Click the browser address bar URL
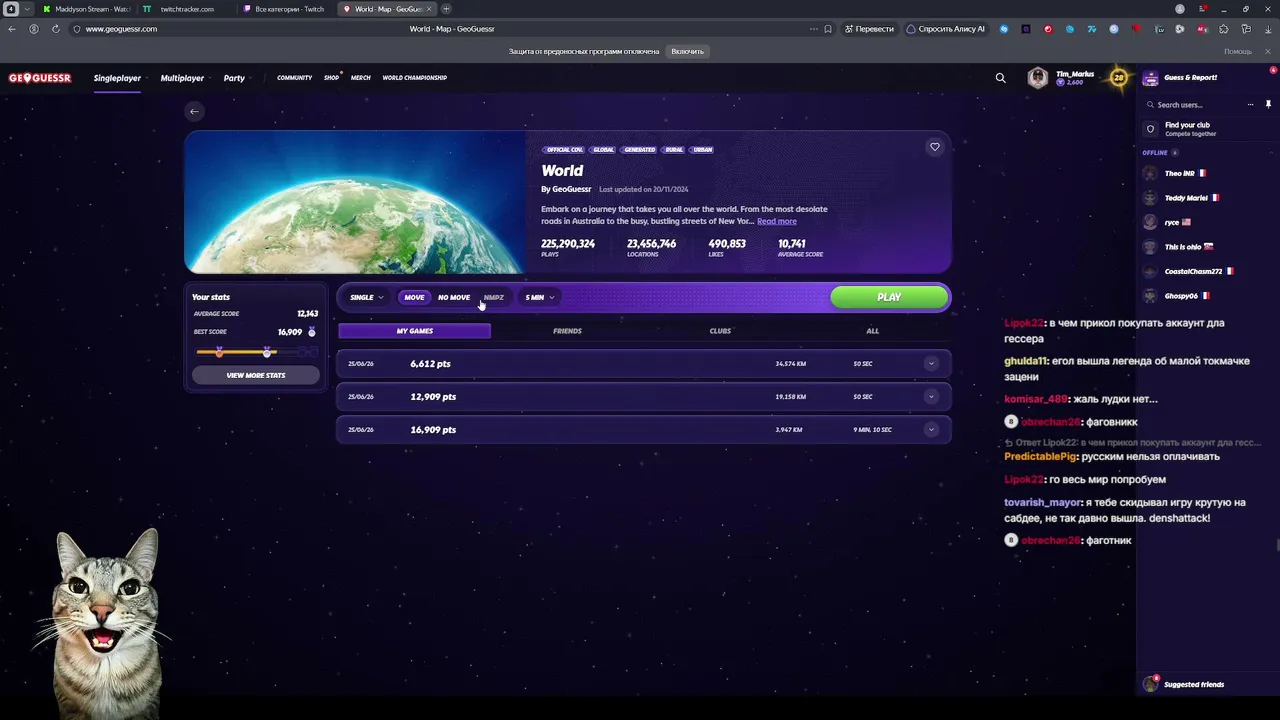Screen dimensions: 1280x720 [121, 29]
